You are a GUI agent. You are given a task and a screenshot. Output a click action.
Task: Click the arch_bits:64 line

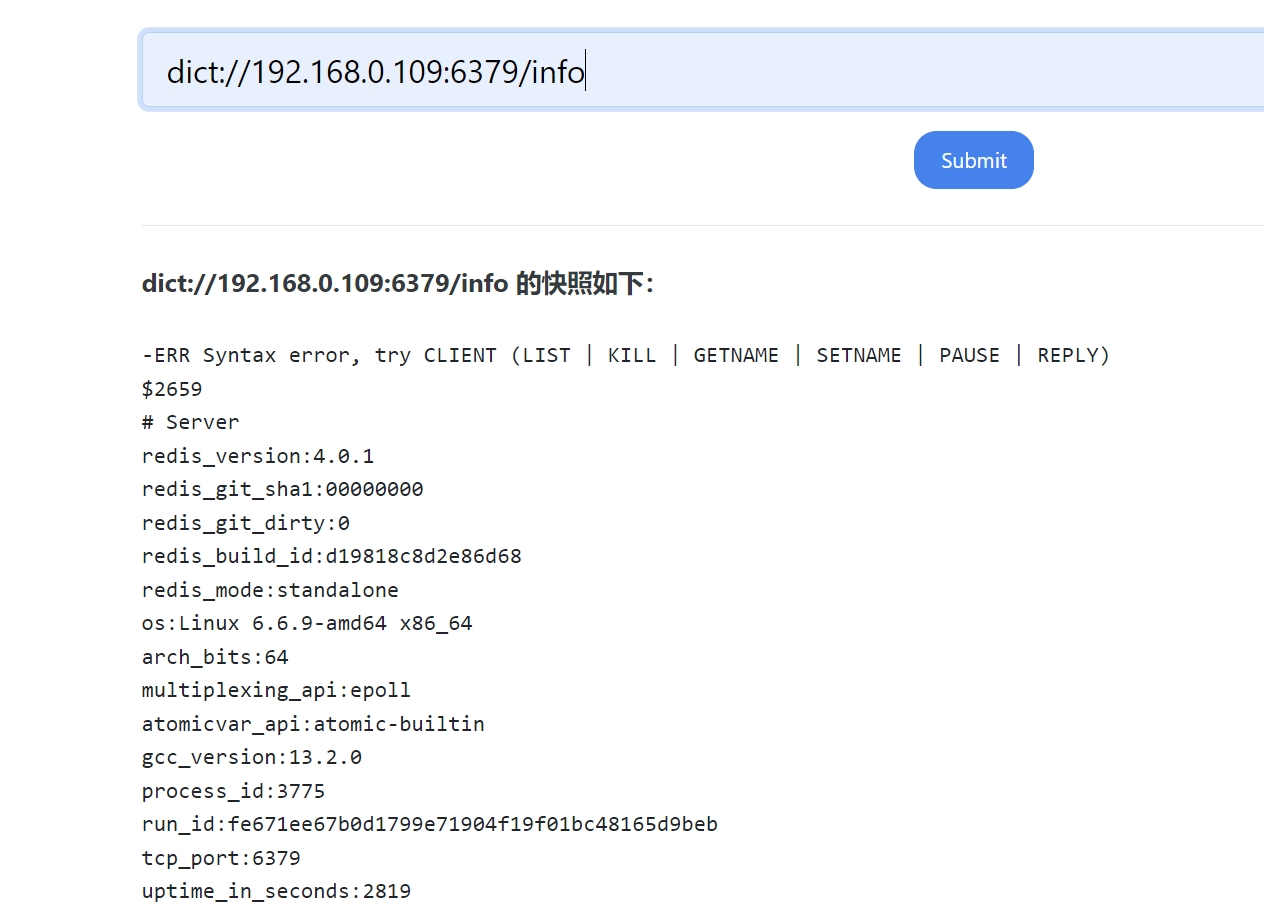point(215,657)
